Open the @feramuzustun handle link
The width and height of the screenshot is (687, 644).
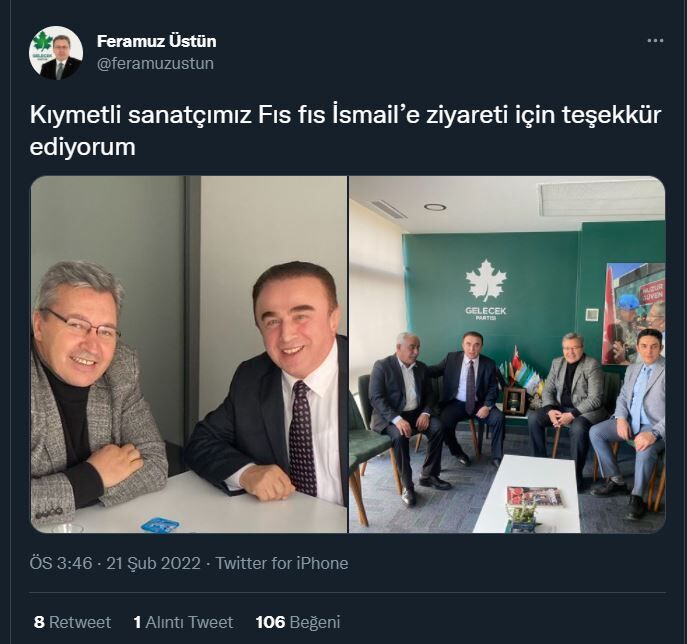155,64
